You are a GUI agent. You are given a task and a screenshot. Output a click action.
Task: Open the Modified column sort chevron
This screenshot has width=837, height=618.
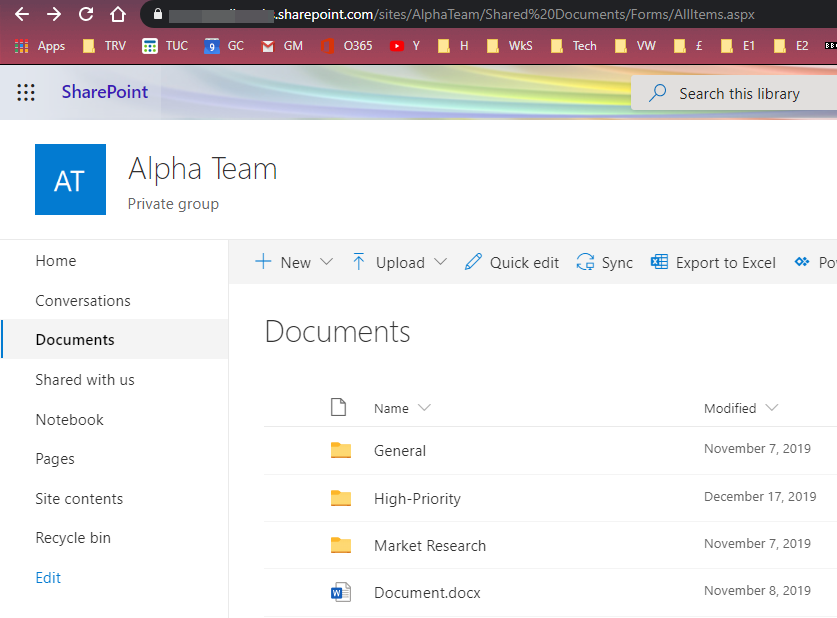click(771, 408)
